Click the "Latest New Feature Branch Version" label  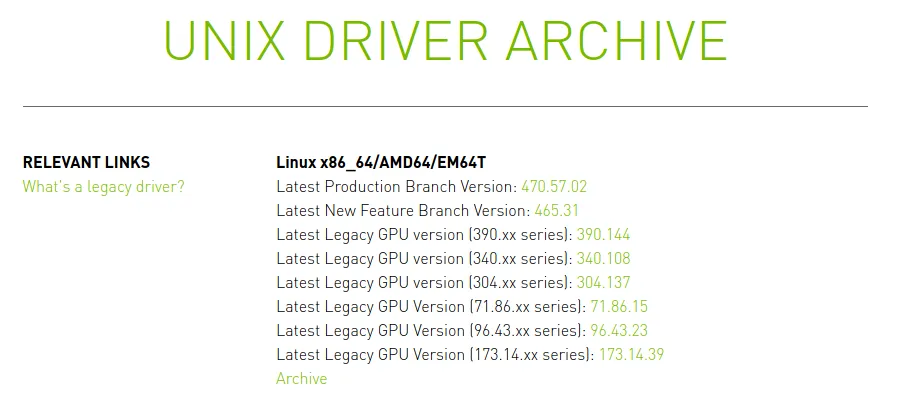tap(404, 210)
